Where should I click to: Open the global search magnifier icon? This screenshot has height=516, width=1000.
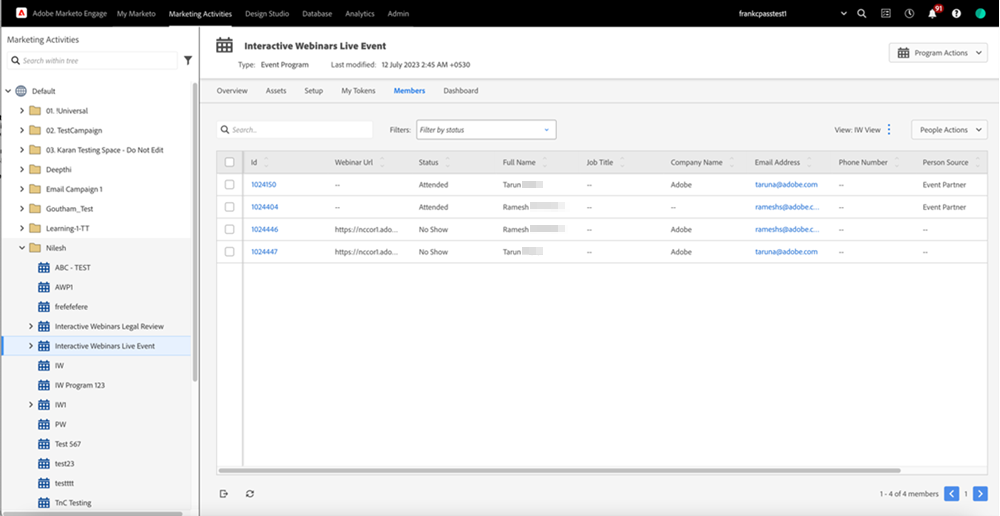click(862, 13)
